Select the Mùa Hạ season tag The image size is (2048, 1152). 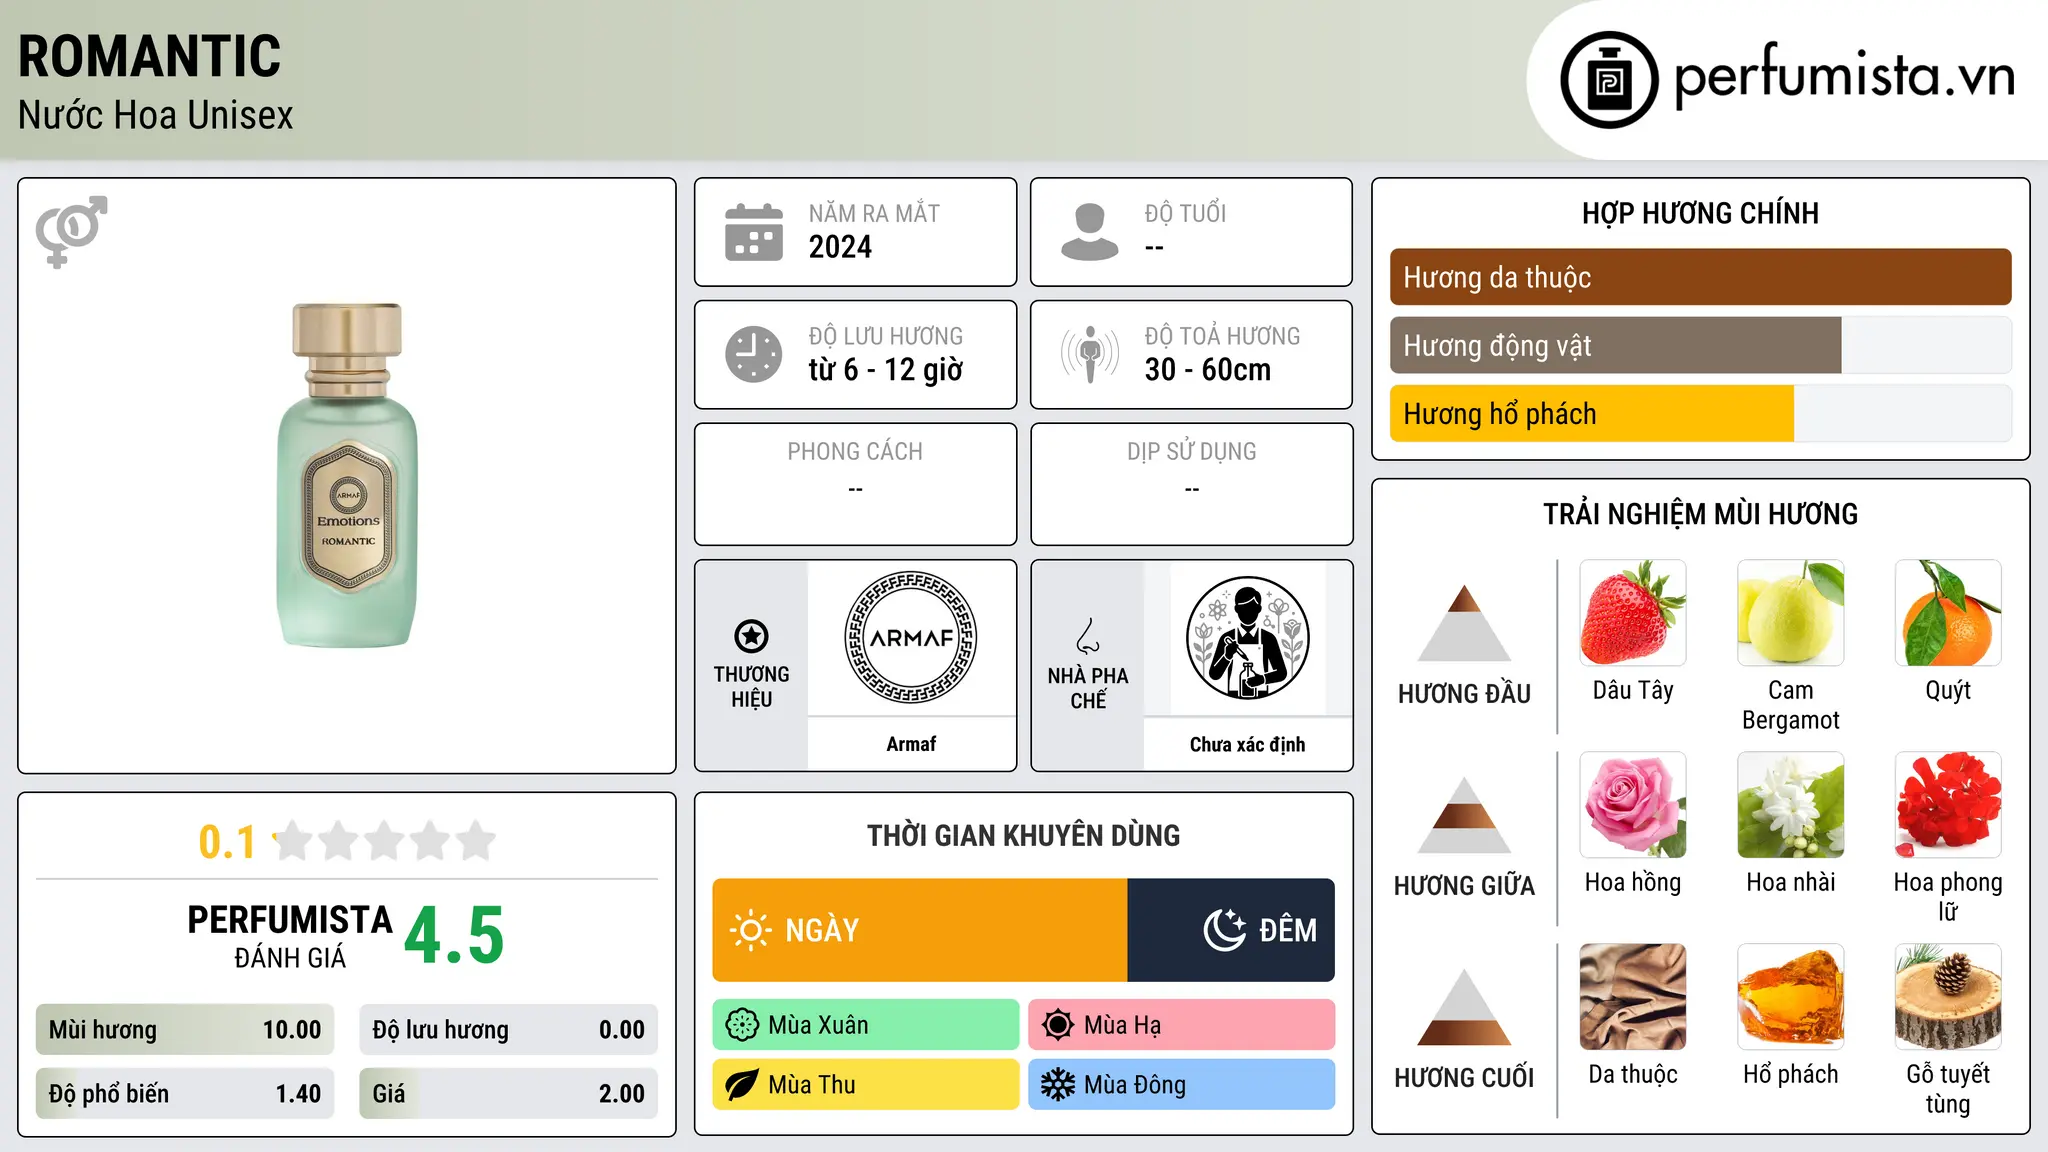[1181, 1025]
